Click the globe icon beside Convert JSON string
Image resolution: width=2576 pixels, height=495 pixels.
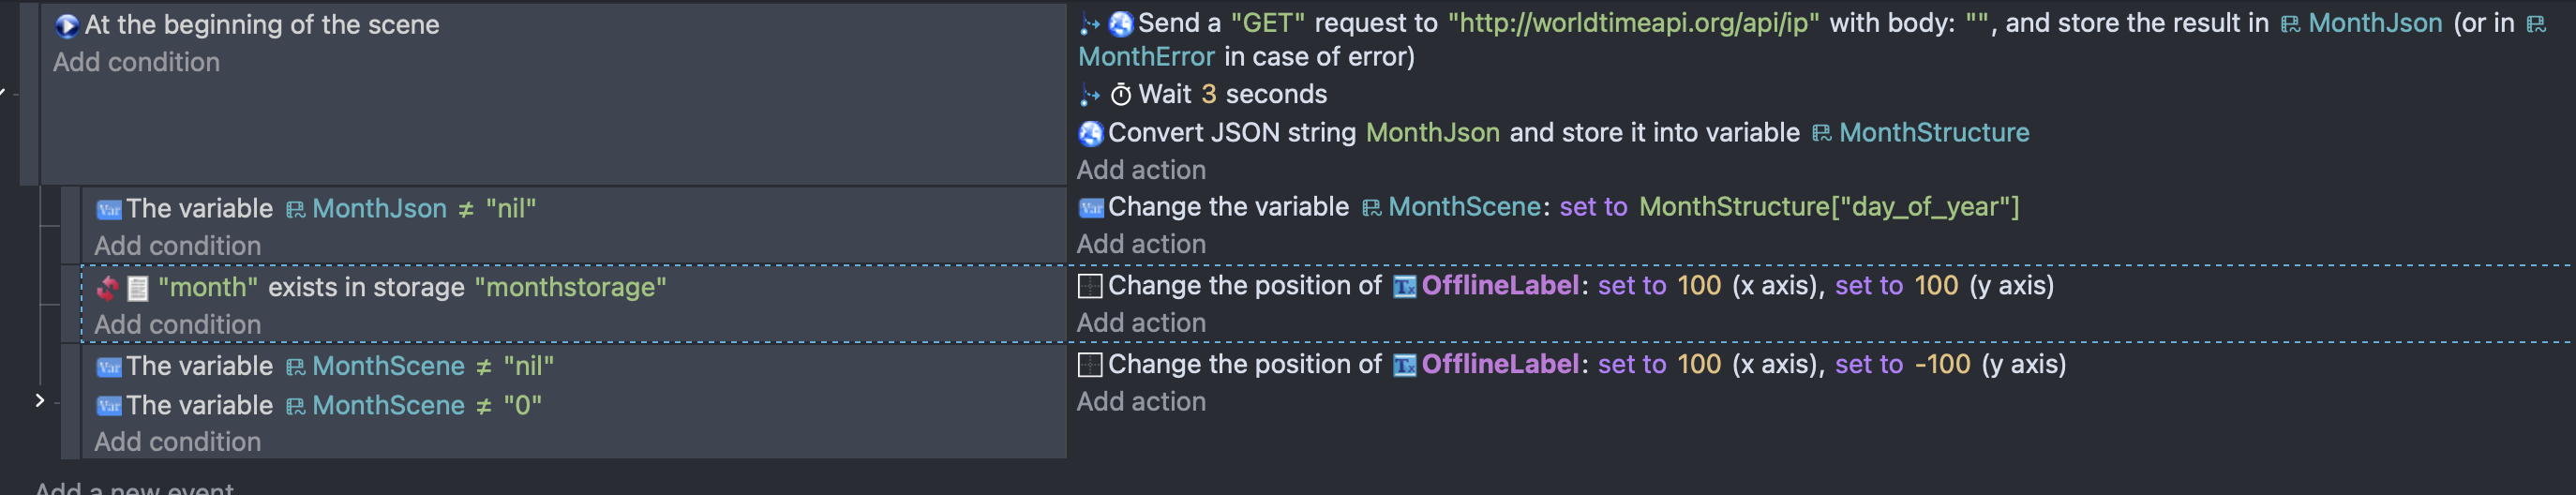pyautogui.click(x=1090, y=133)
